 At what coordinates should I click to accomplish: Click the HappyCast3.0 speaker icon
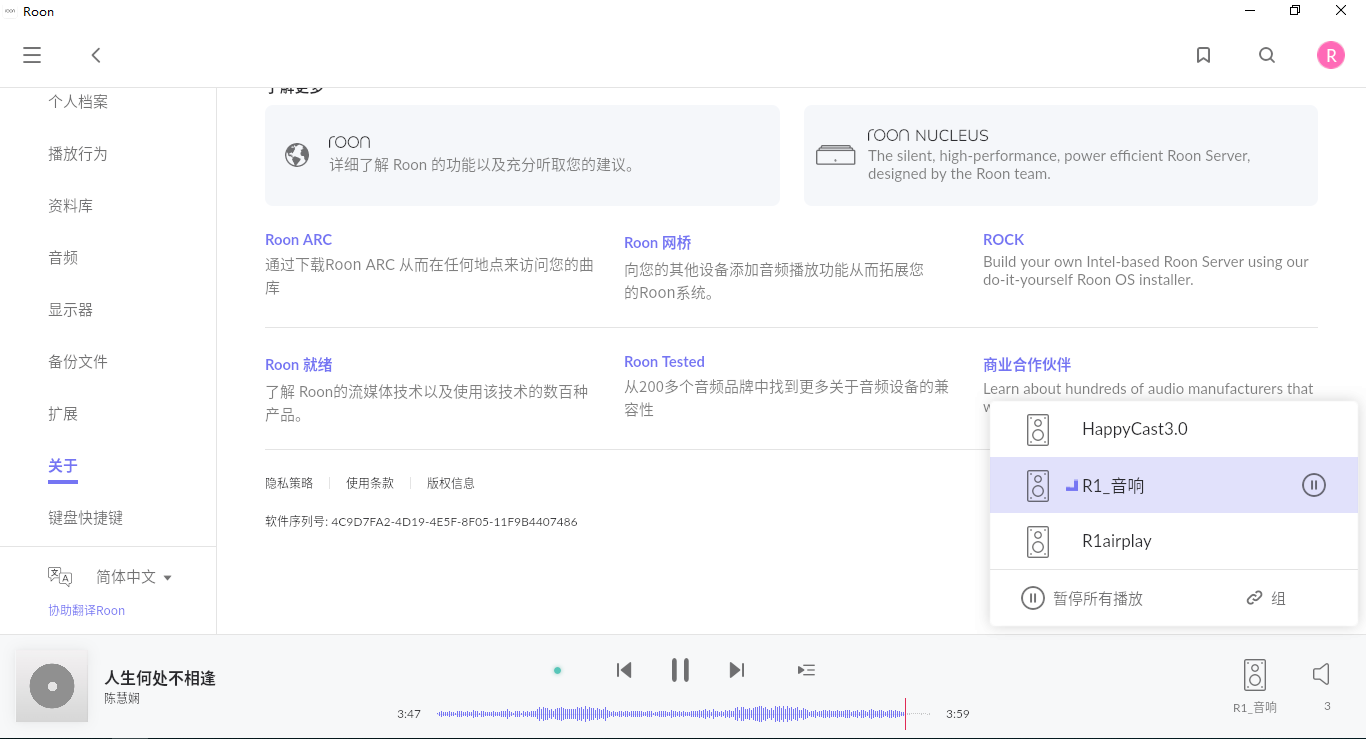click(x=1038, y=429)
